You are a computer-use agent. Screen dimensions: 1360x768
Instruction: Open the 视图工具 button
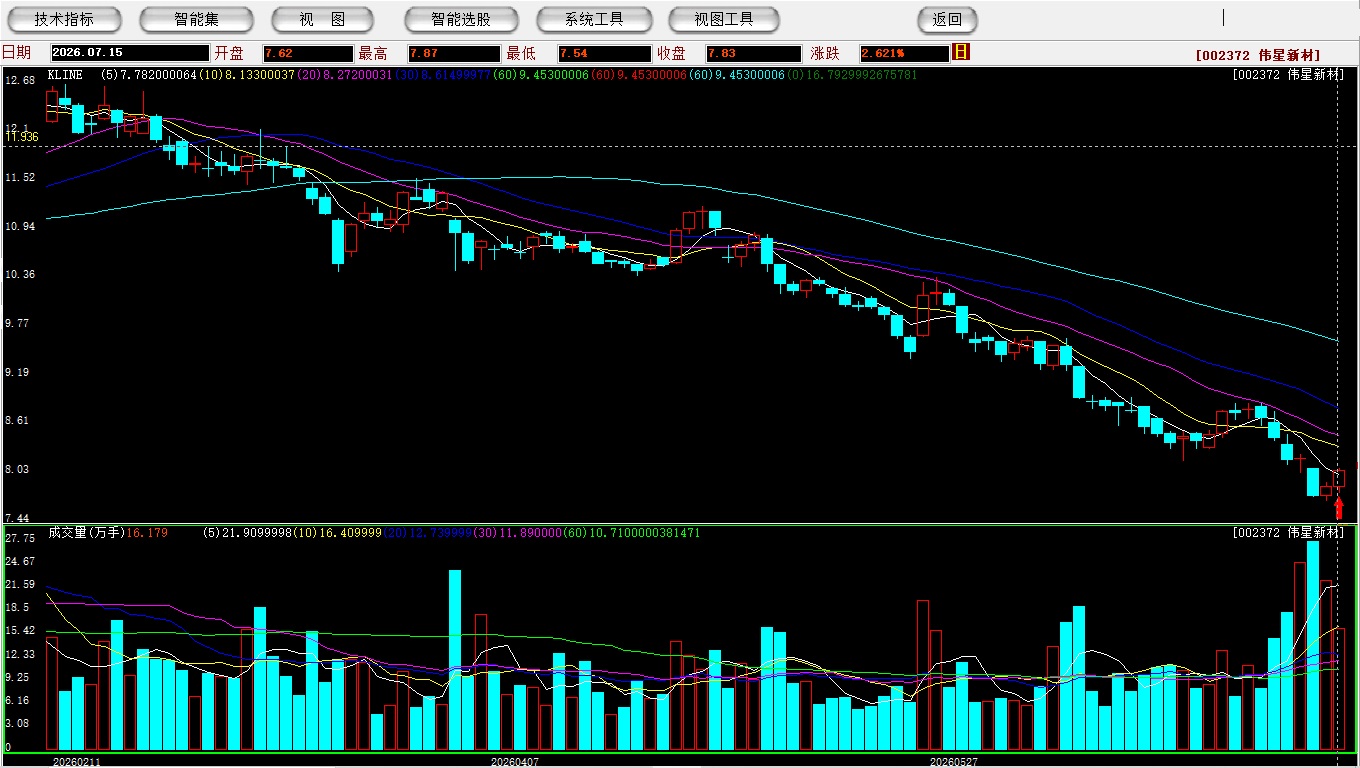coord(724,19)
